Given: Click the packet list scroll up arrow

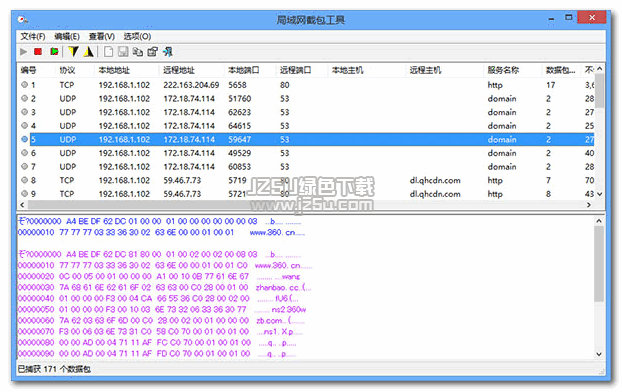Looking at the screenshot, I should pos(599,69).
